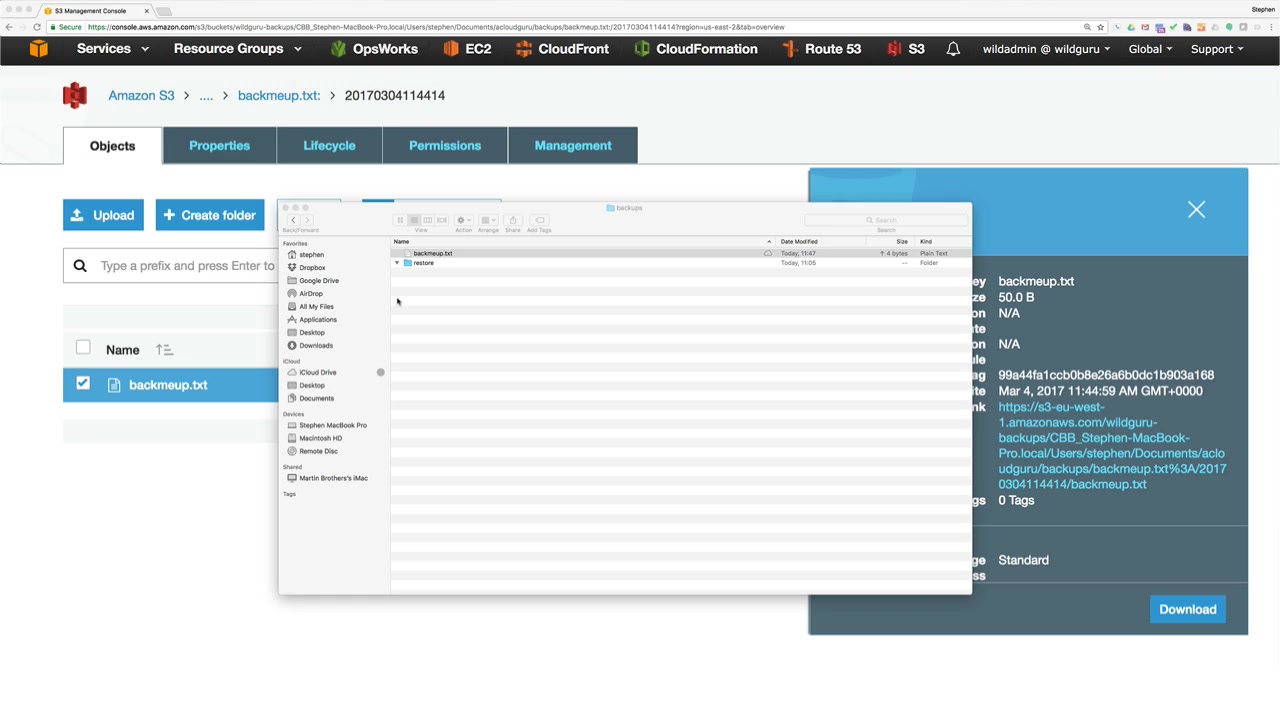Open the S3 shortcut in navbar
The image size is (1280, 720).
click(x=905, y=49)
